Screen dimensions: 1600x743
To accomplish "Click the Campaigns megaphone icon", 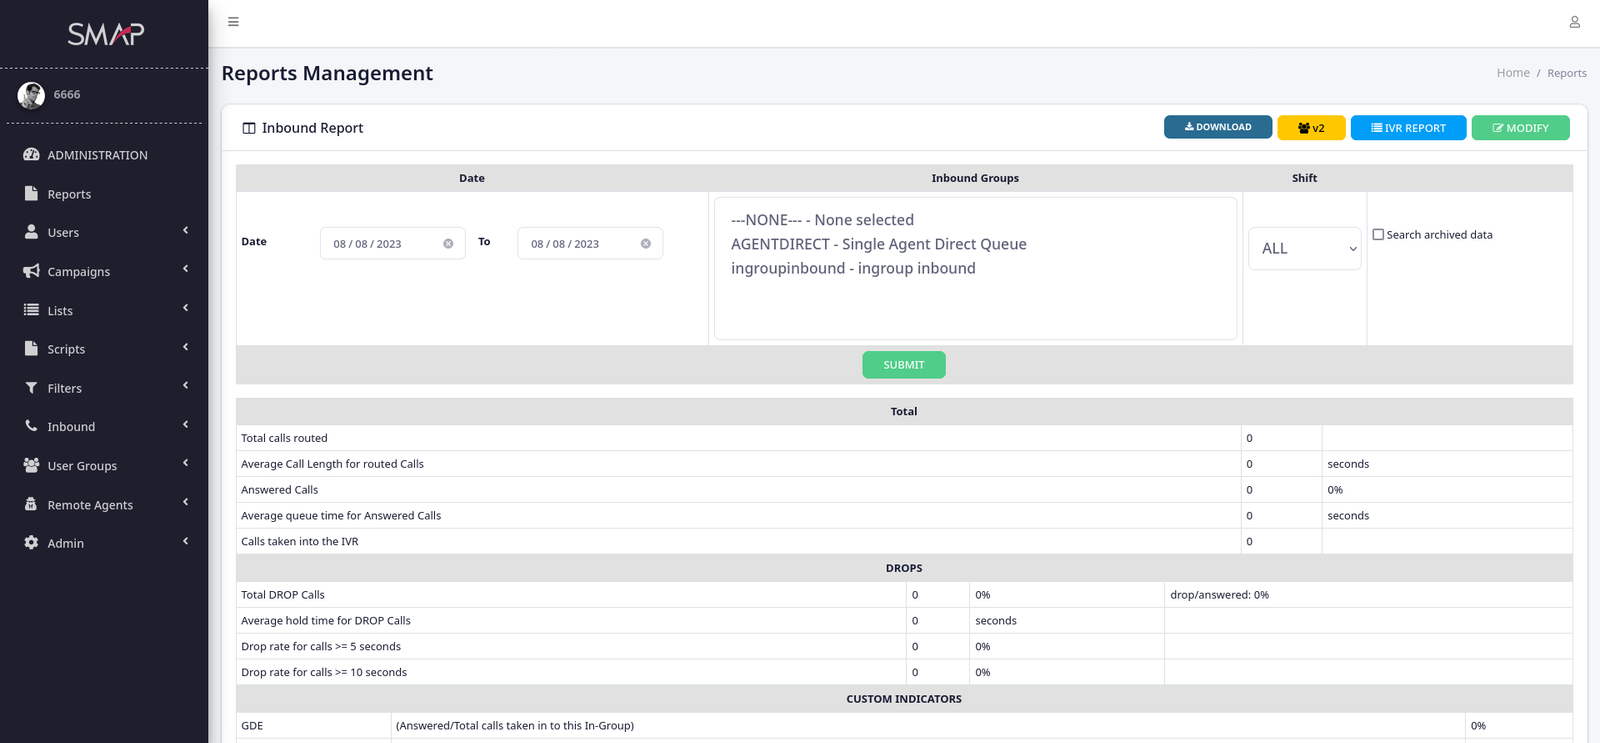I will point(31,271).
